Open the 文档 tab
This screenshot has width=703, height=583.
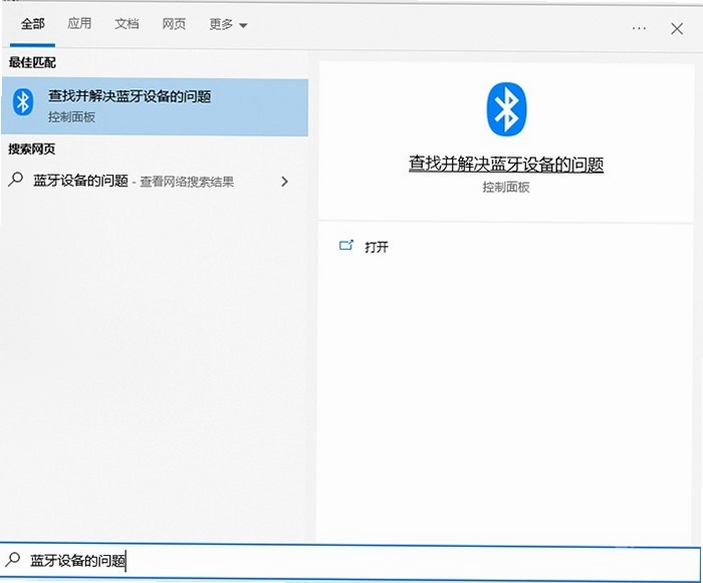click(126, 24)
